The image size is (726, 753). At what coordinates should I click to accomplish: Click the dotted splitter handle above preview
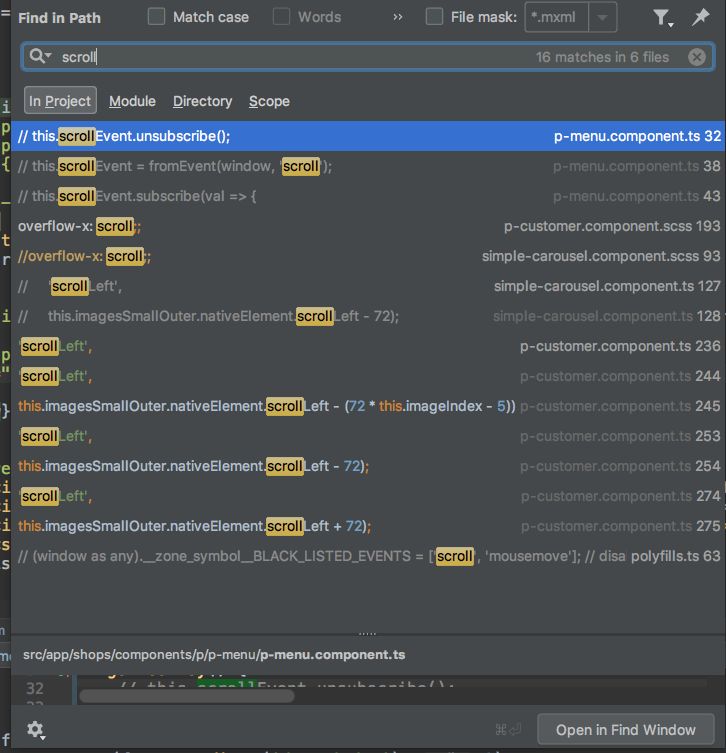[367, 634]
